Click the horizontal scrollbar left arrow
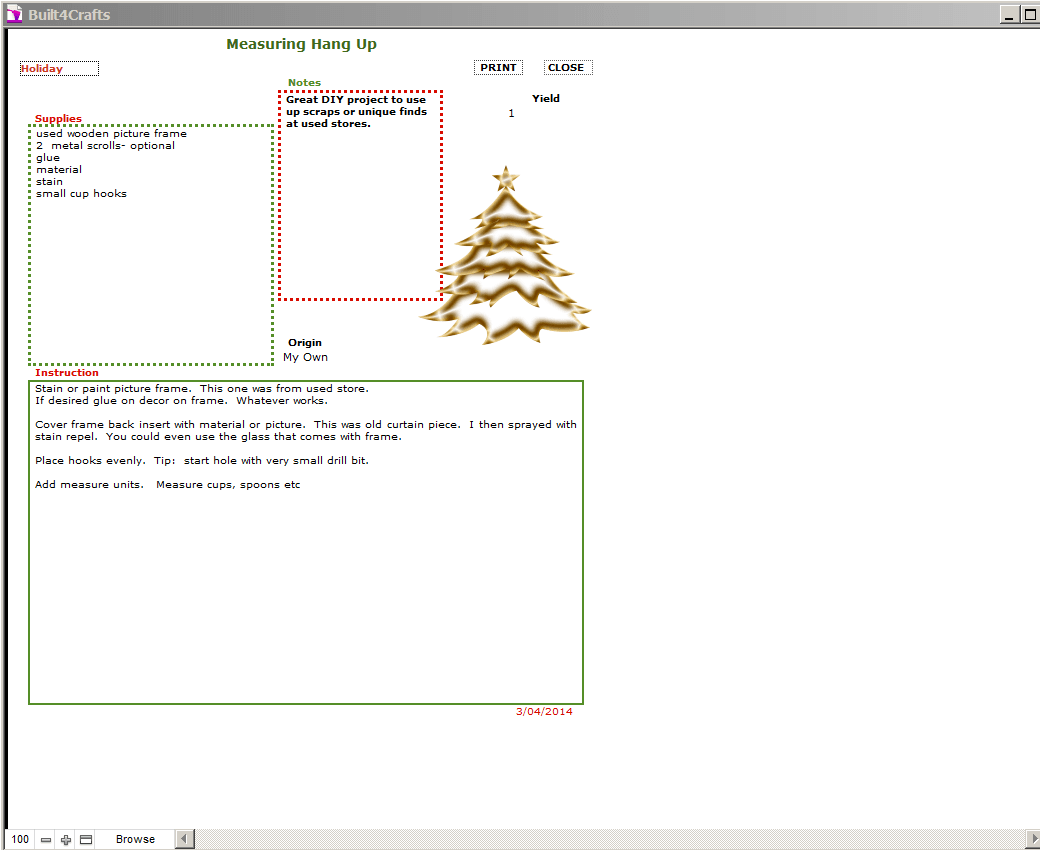Screen dimensions: 1040x850 [183, 839]
